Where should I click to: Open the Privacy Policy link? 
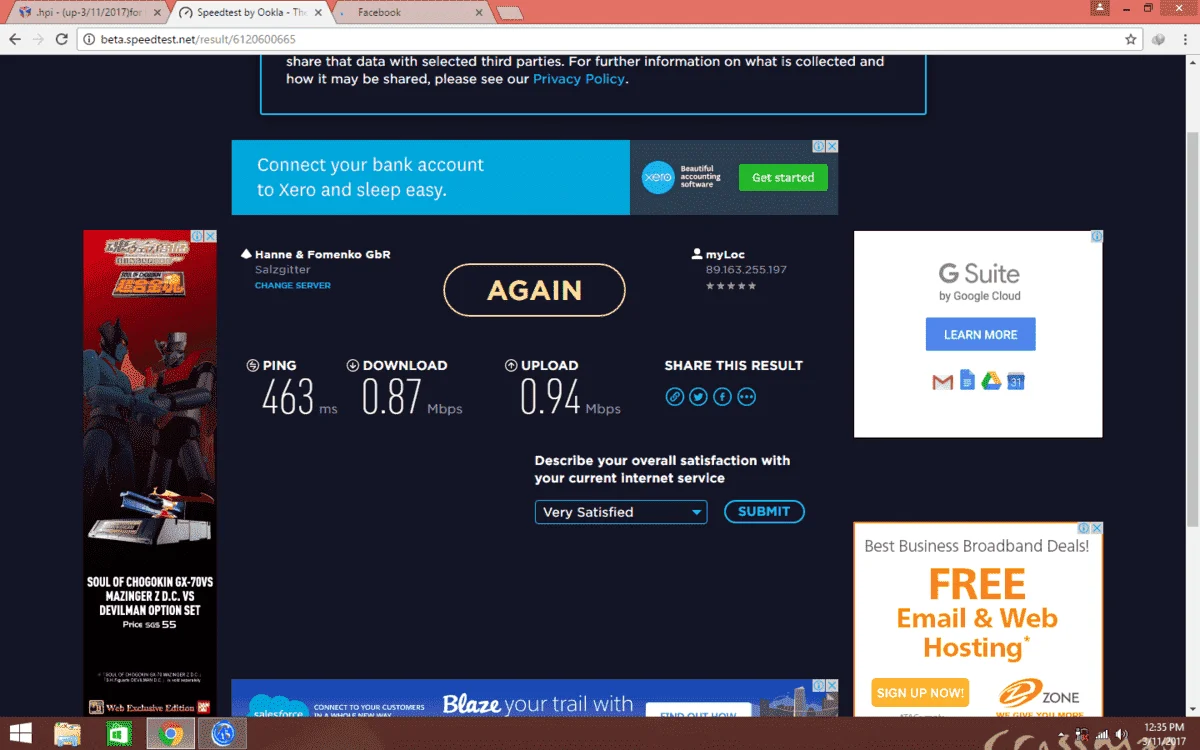pyautogui.click(x=579, y=79)
